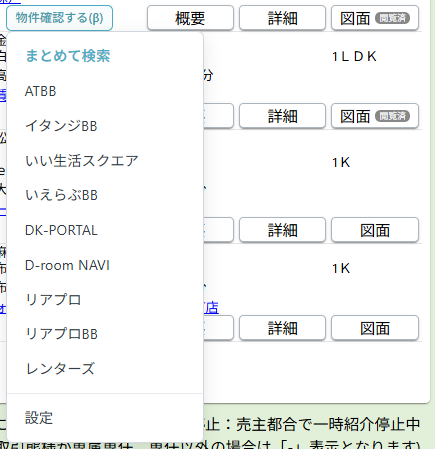The height and width of the screenshot is (449, 435).
Task: Click 詳細 button just below the 店 link
Action: 282,328
